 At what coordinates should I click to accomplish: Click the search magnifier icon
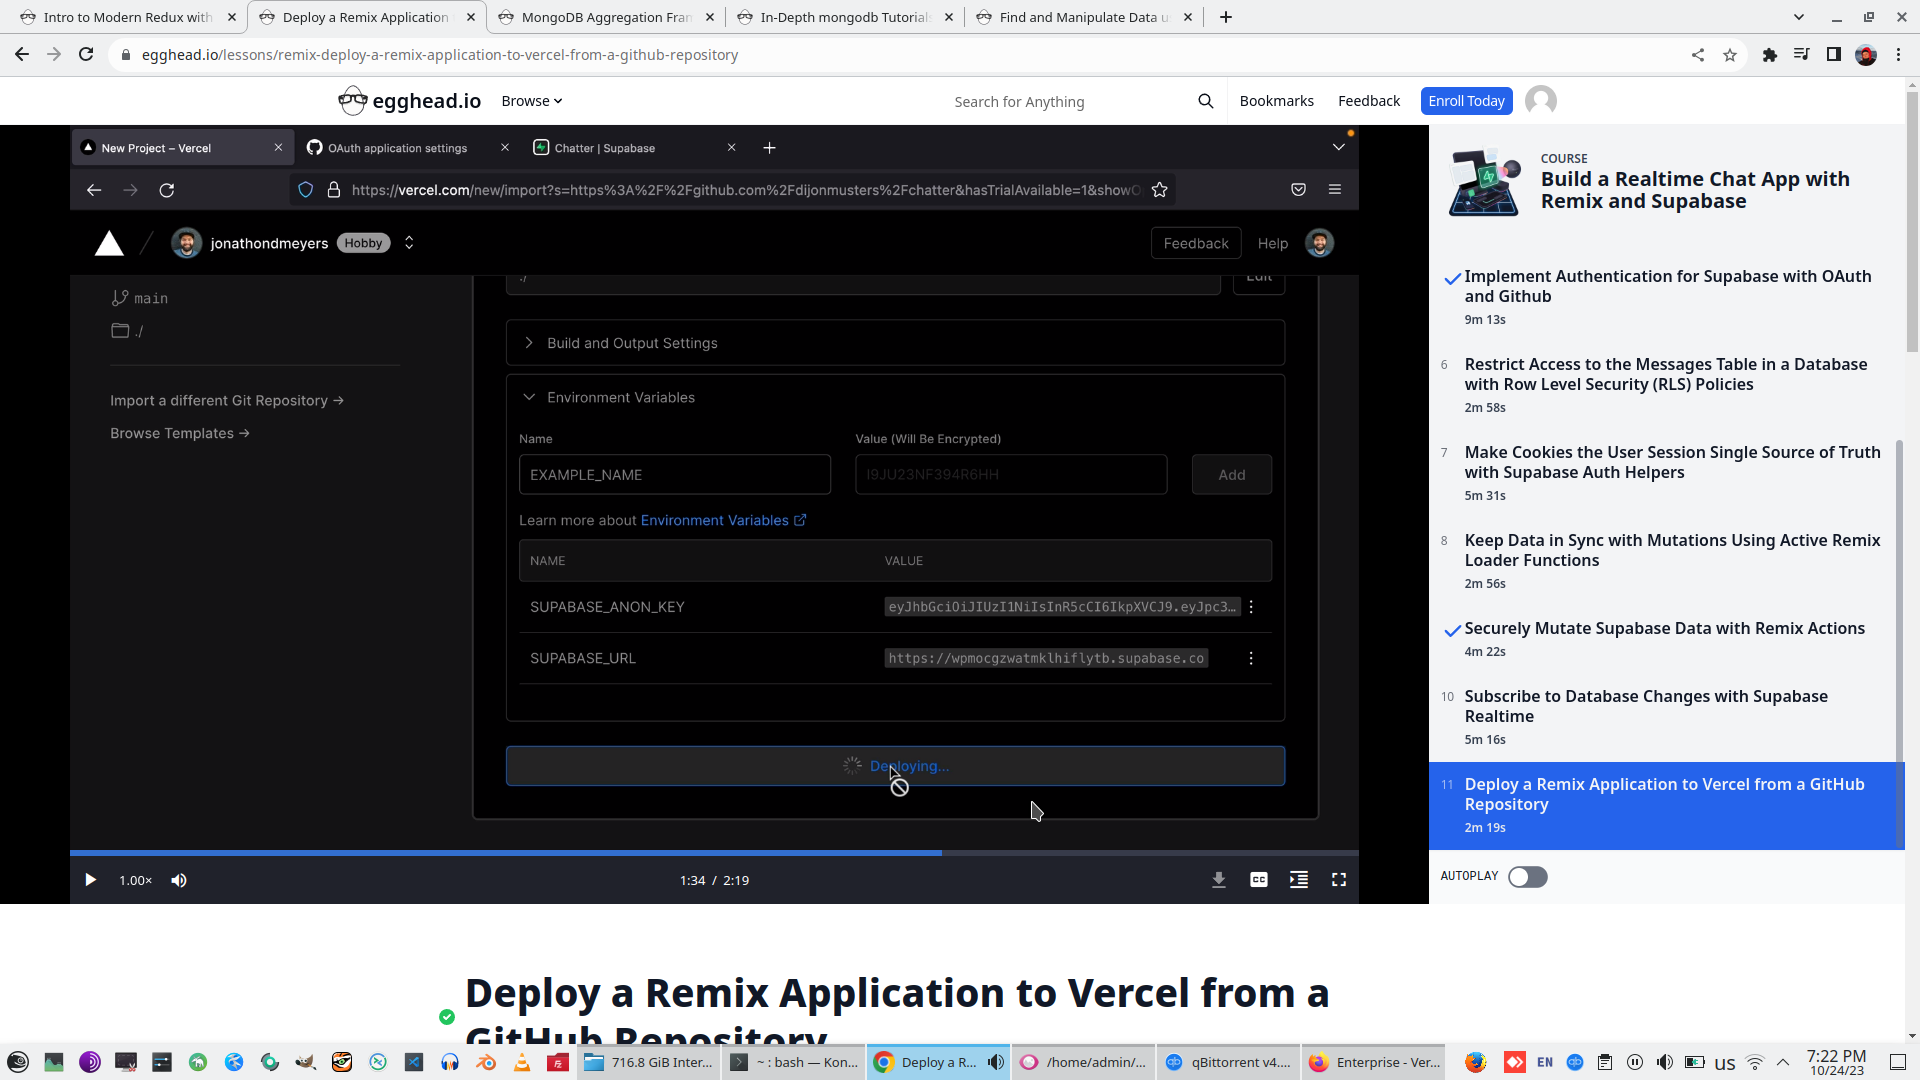click(x=1206, y=101)
